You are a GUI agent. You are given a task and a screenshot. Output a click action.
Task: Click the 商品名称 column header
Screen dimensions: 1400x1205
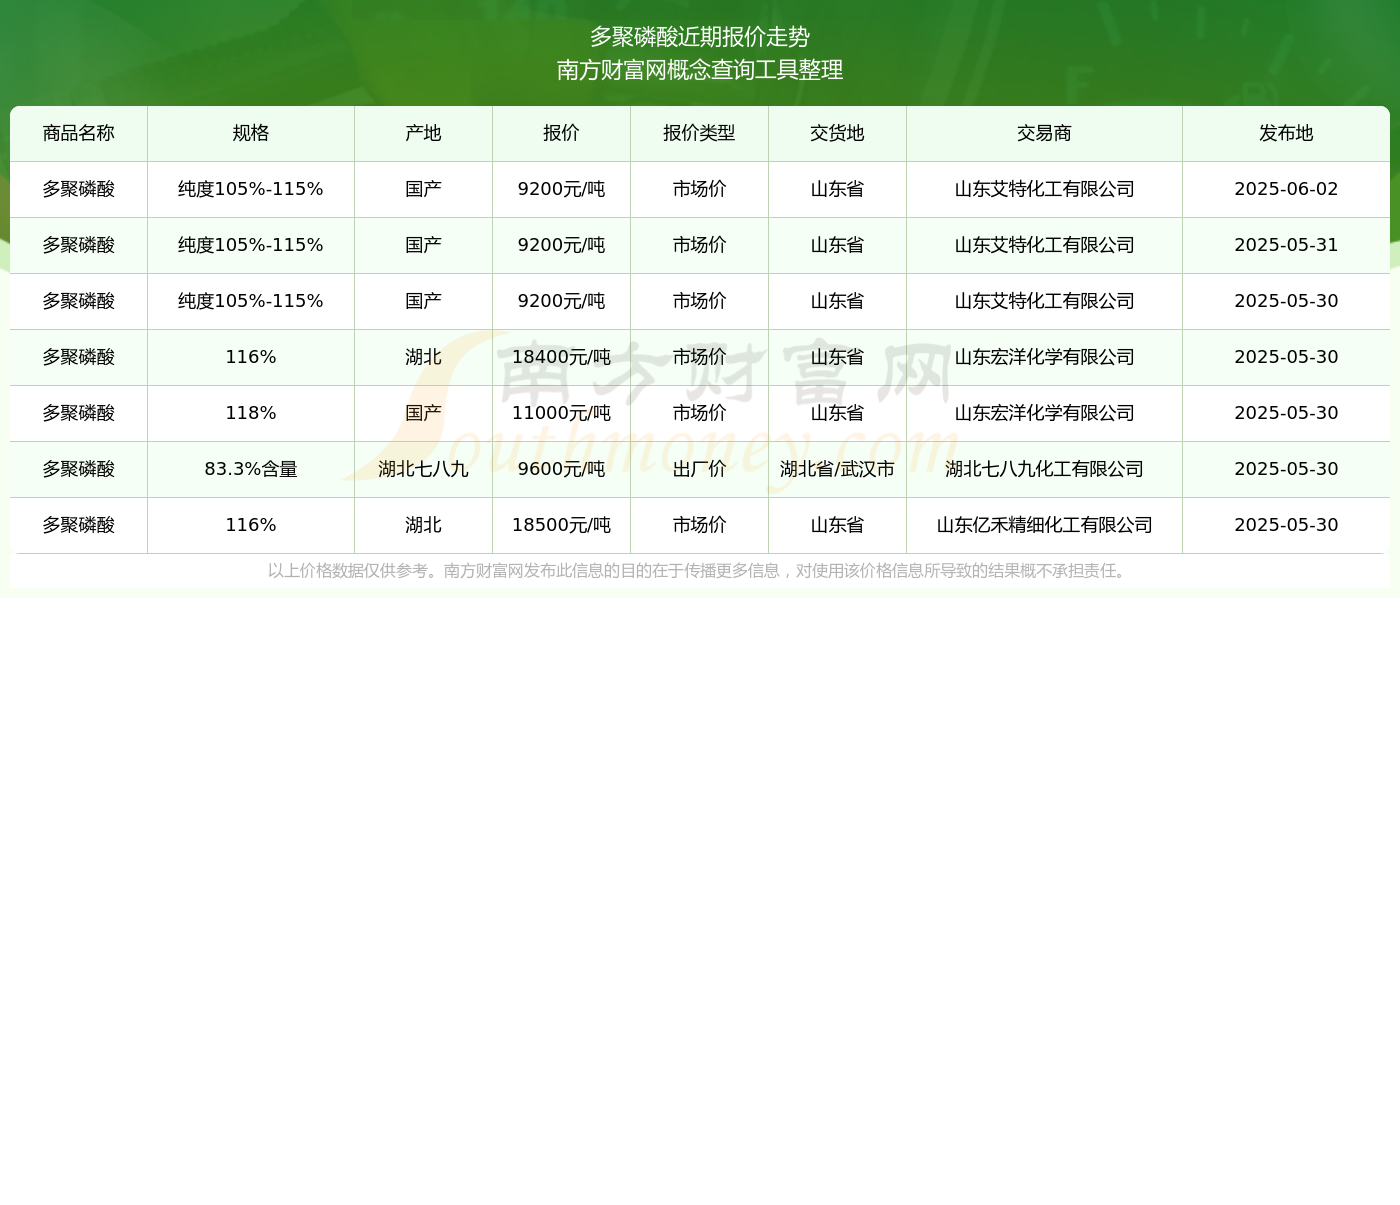point(79,133)
